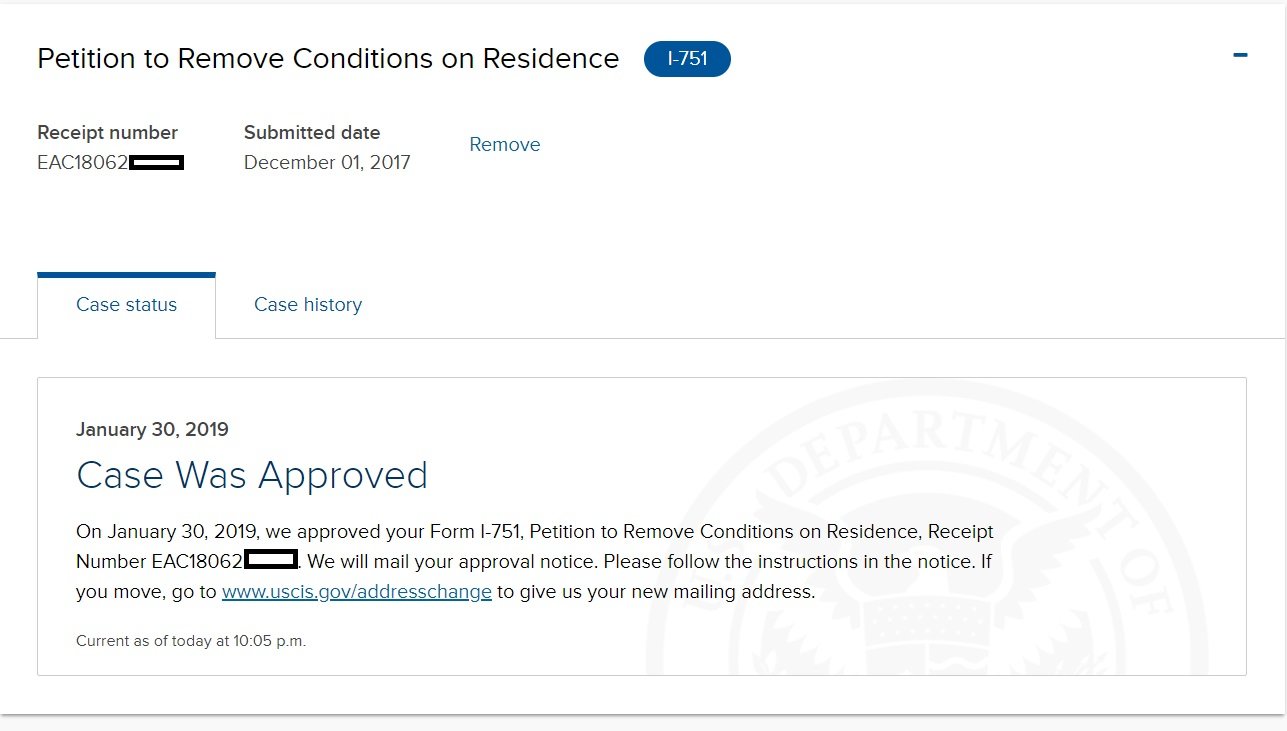Image resolution: width=1287 pixels, height=731 pixels.
Task: Open the www.uscis.gov/addresschange link
Action: click(357, 591)
